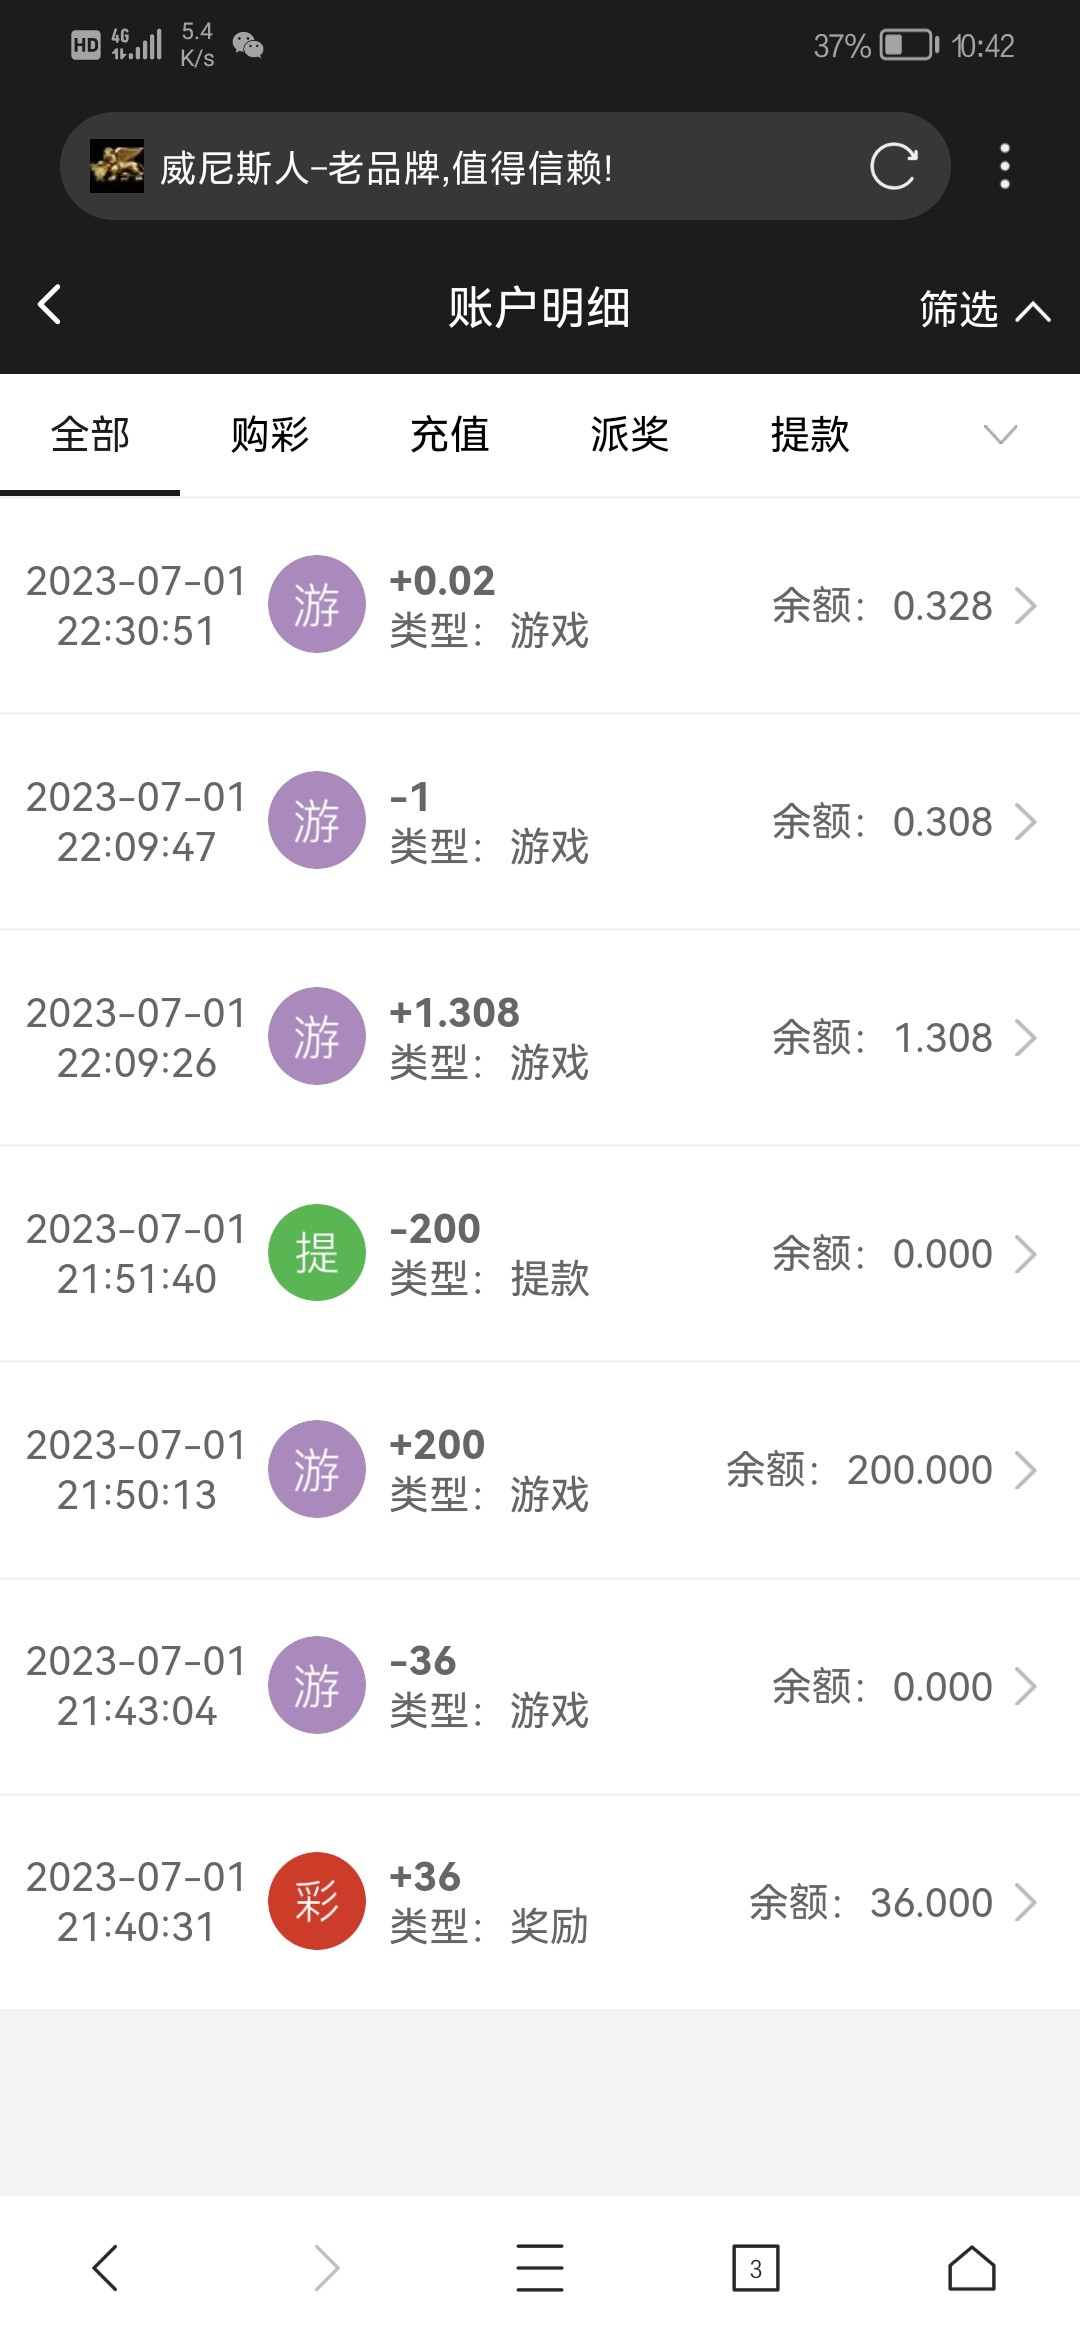Open the browser hamburger menu icon
This screenshot has height=2340, width=1080.
coord(540,2268)
